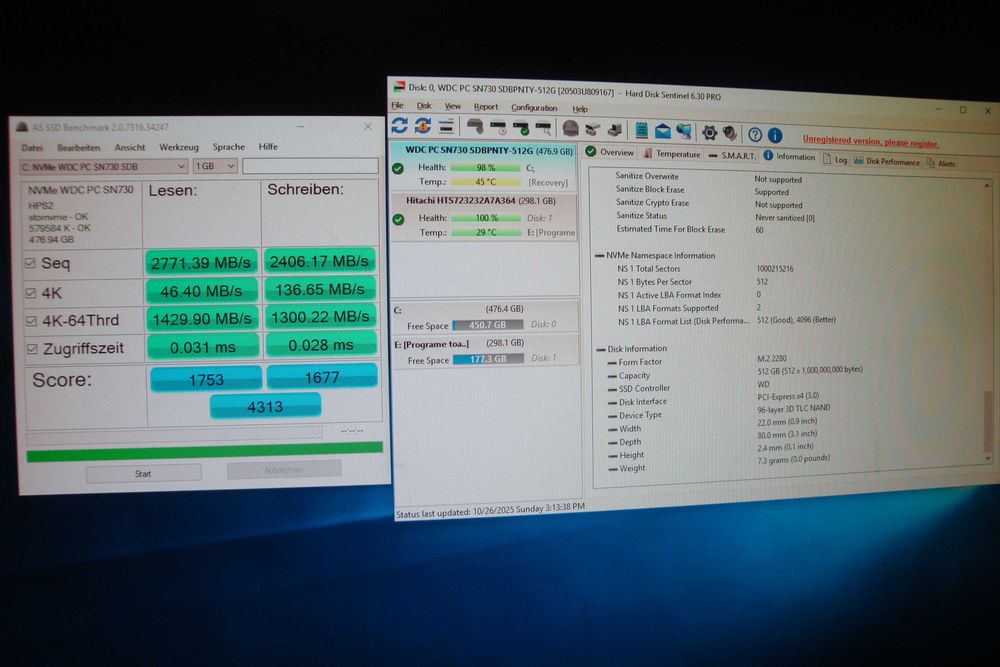Click the WDC Temp 45 °C bar
Image resolution: width=1000 pixels, height=667 pixels.
tap(485, 182)
